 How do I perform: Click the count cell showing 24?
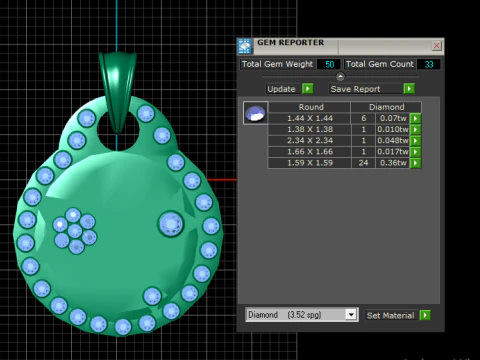click(363, 163)
